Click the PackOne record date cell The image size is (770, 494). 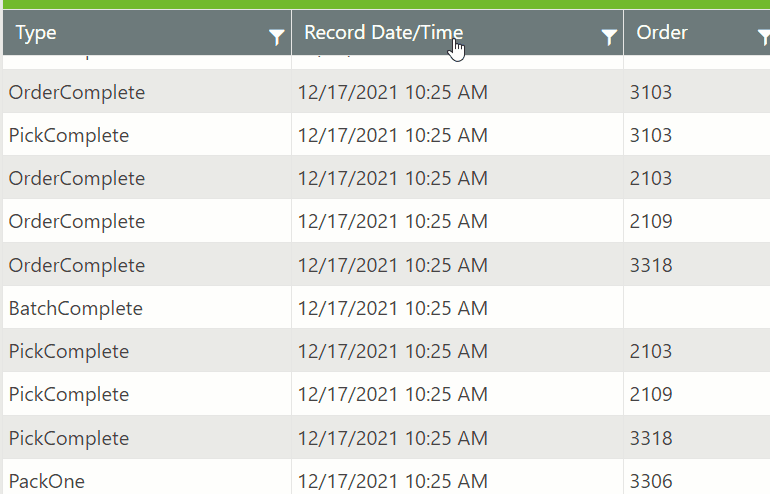click(x=393, y=481)
